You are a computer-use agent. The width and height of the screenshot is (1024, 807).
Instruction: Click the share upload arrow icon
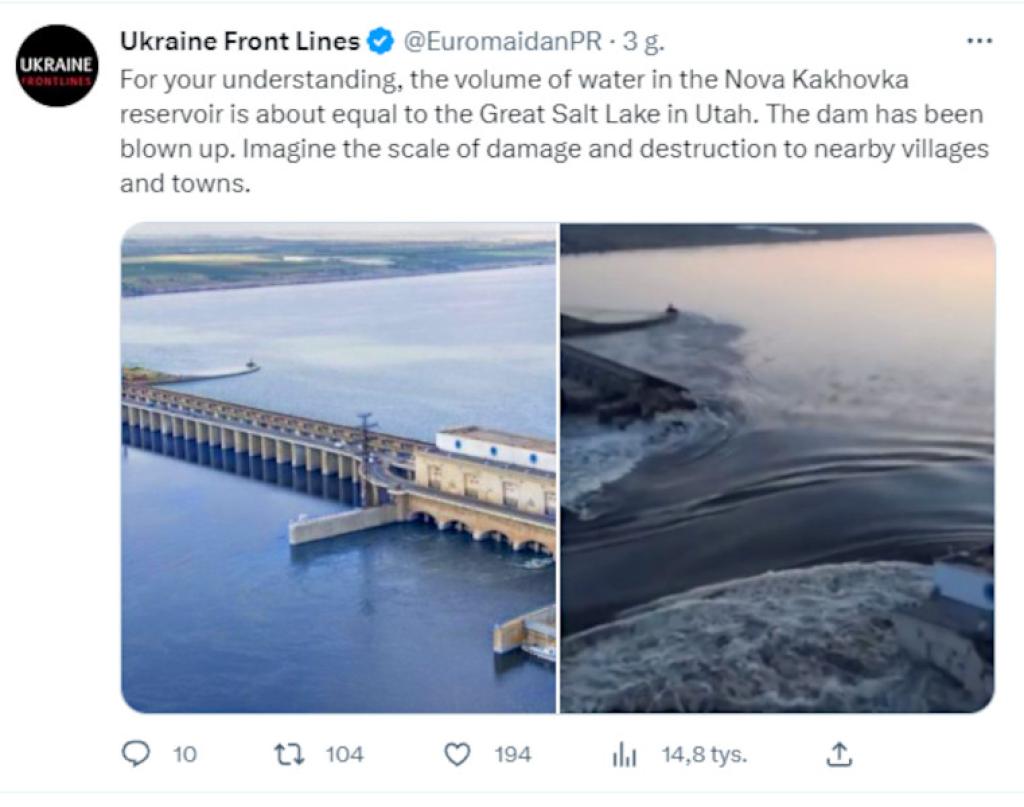pyautogui.click(x=840, y=754)
